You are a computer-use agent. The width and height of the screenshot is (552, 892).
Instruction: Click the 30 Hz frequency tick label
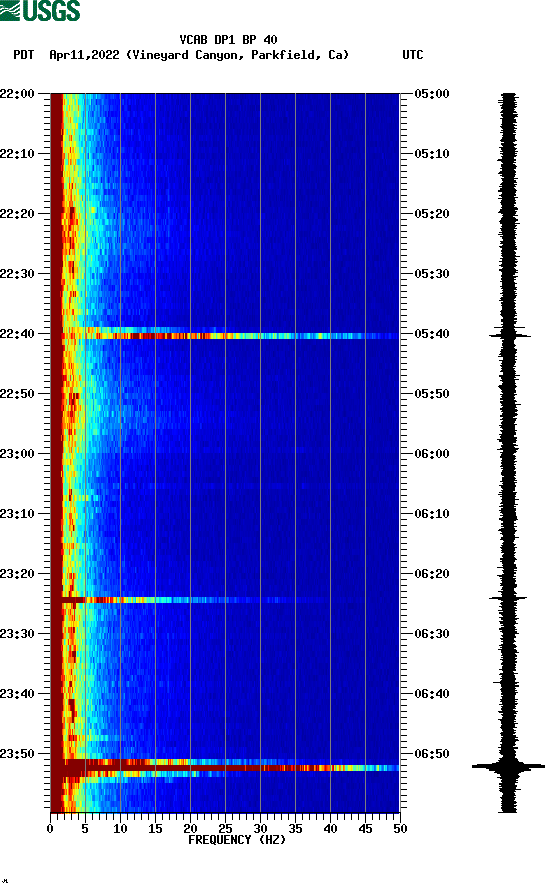coord(261,829)
